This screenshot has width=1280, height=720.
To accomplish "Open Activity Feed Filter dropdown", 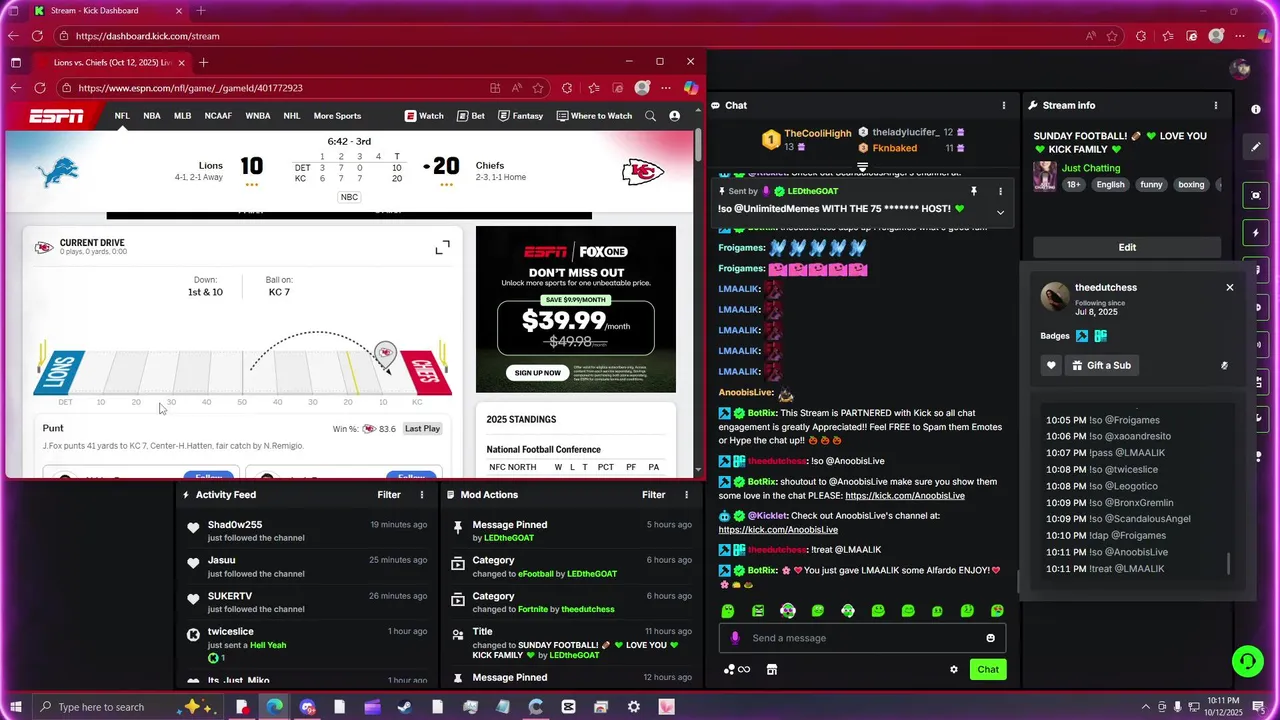I will 389,495.
